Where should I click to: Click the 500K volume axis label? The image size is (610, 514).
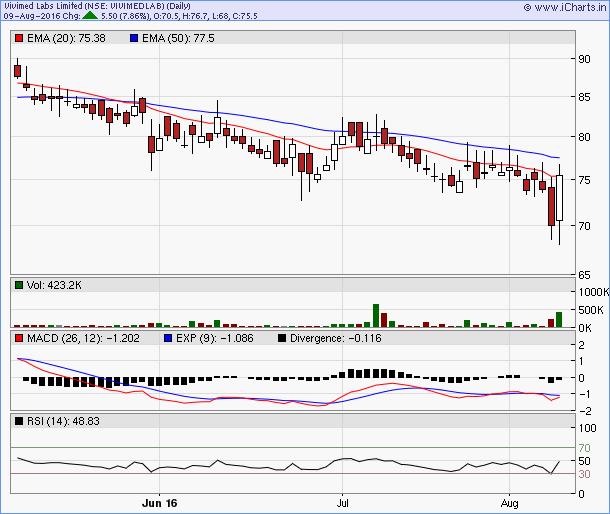tap(591, 310)
